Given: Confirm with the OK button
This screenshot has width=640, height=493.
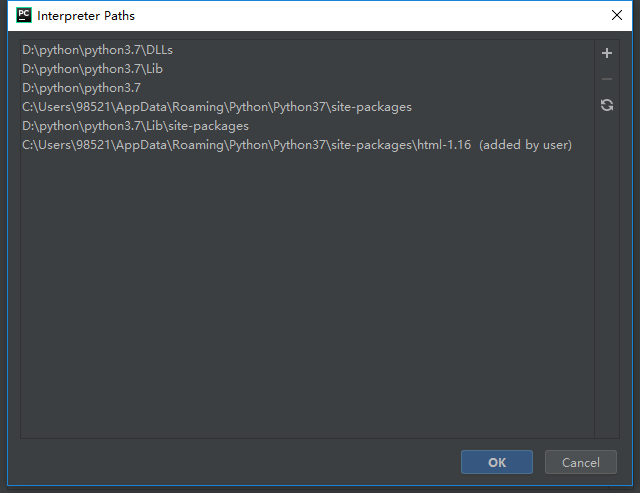Looking at the screenshot, I should tap(497, 462).
